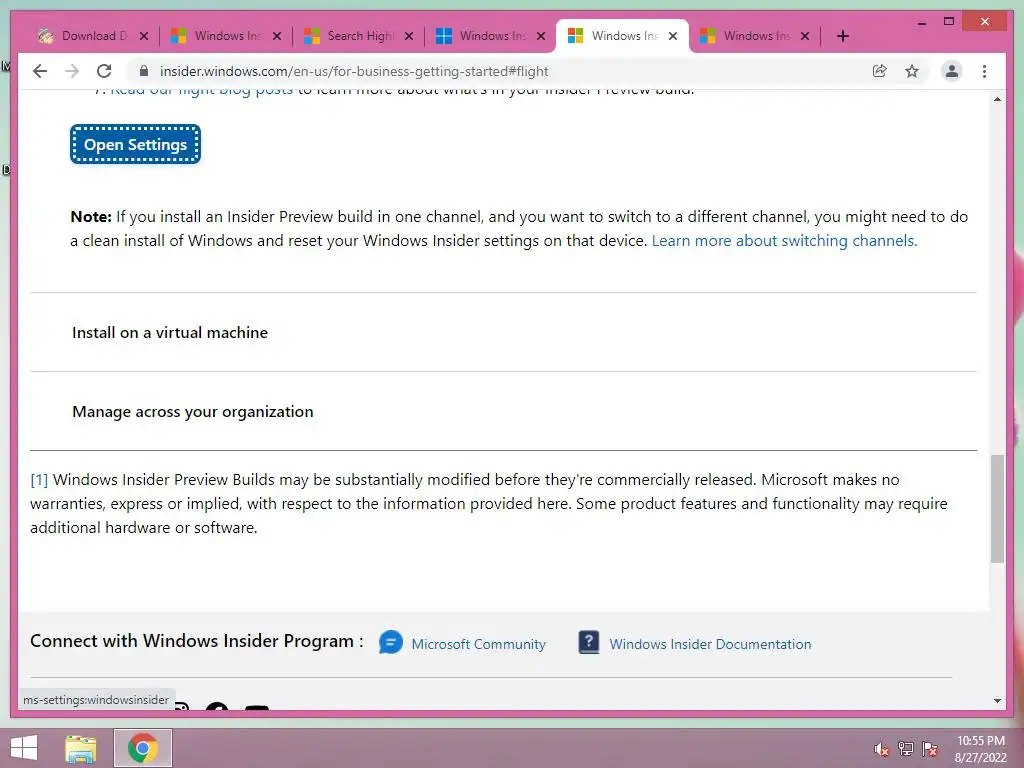Switch to the Search Highlights tab
The image size is (1024, 768).
pyautogui.click(x=359, y=36)
